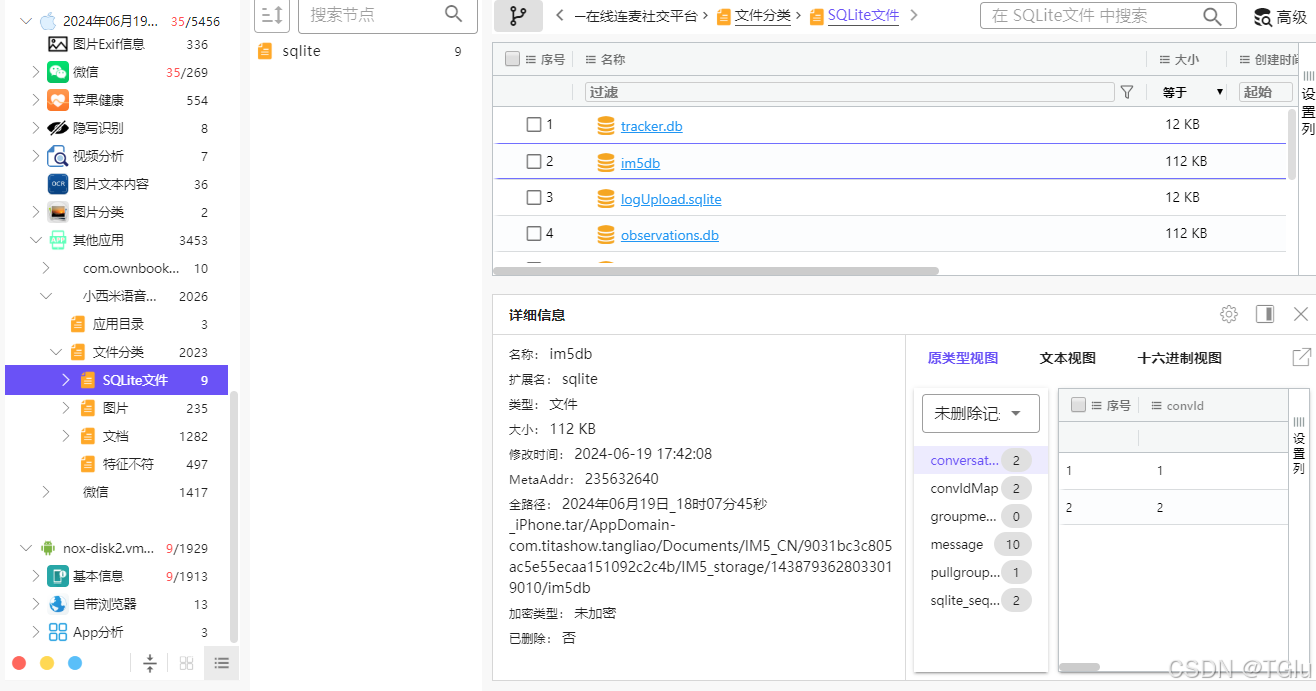
Task: Open record view in external window icon
Action: tap(1301, 357)
